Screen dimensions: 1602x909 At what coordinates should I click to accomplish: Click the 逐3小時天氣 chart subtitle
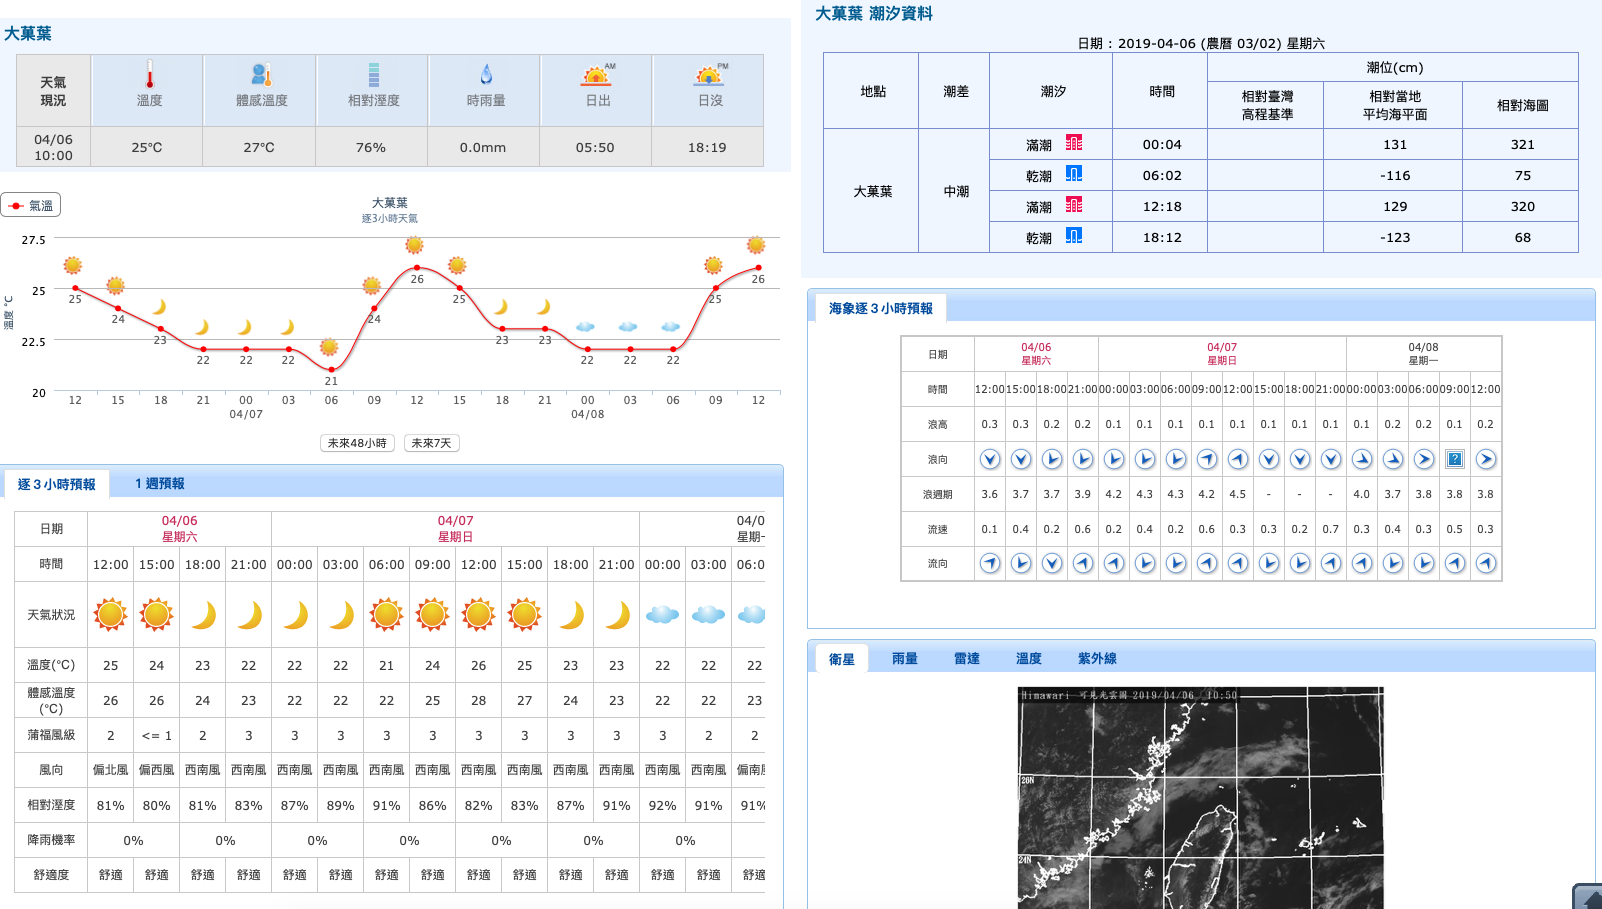point(390,218)
